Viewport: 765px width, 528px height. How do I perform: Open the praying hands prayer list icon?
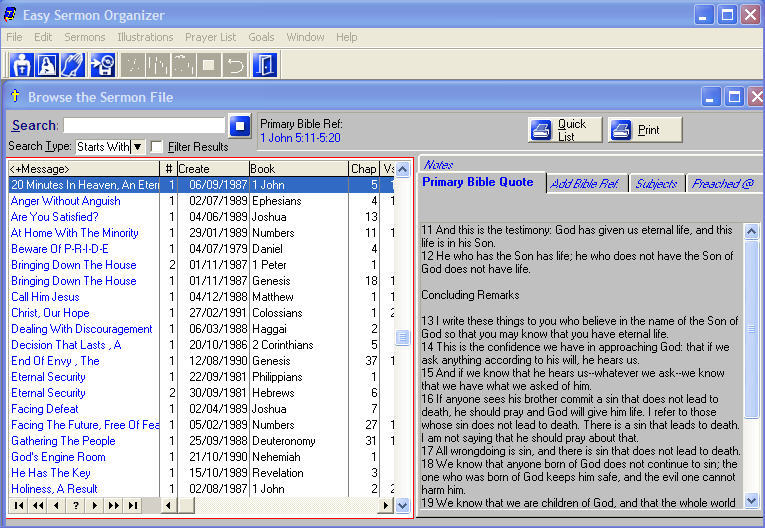(72, 64)
